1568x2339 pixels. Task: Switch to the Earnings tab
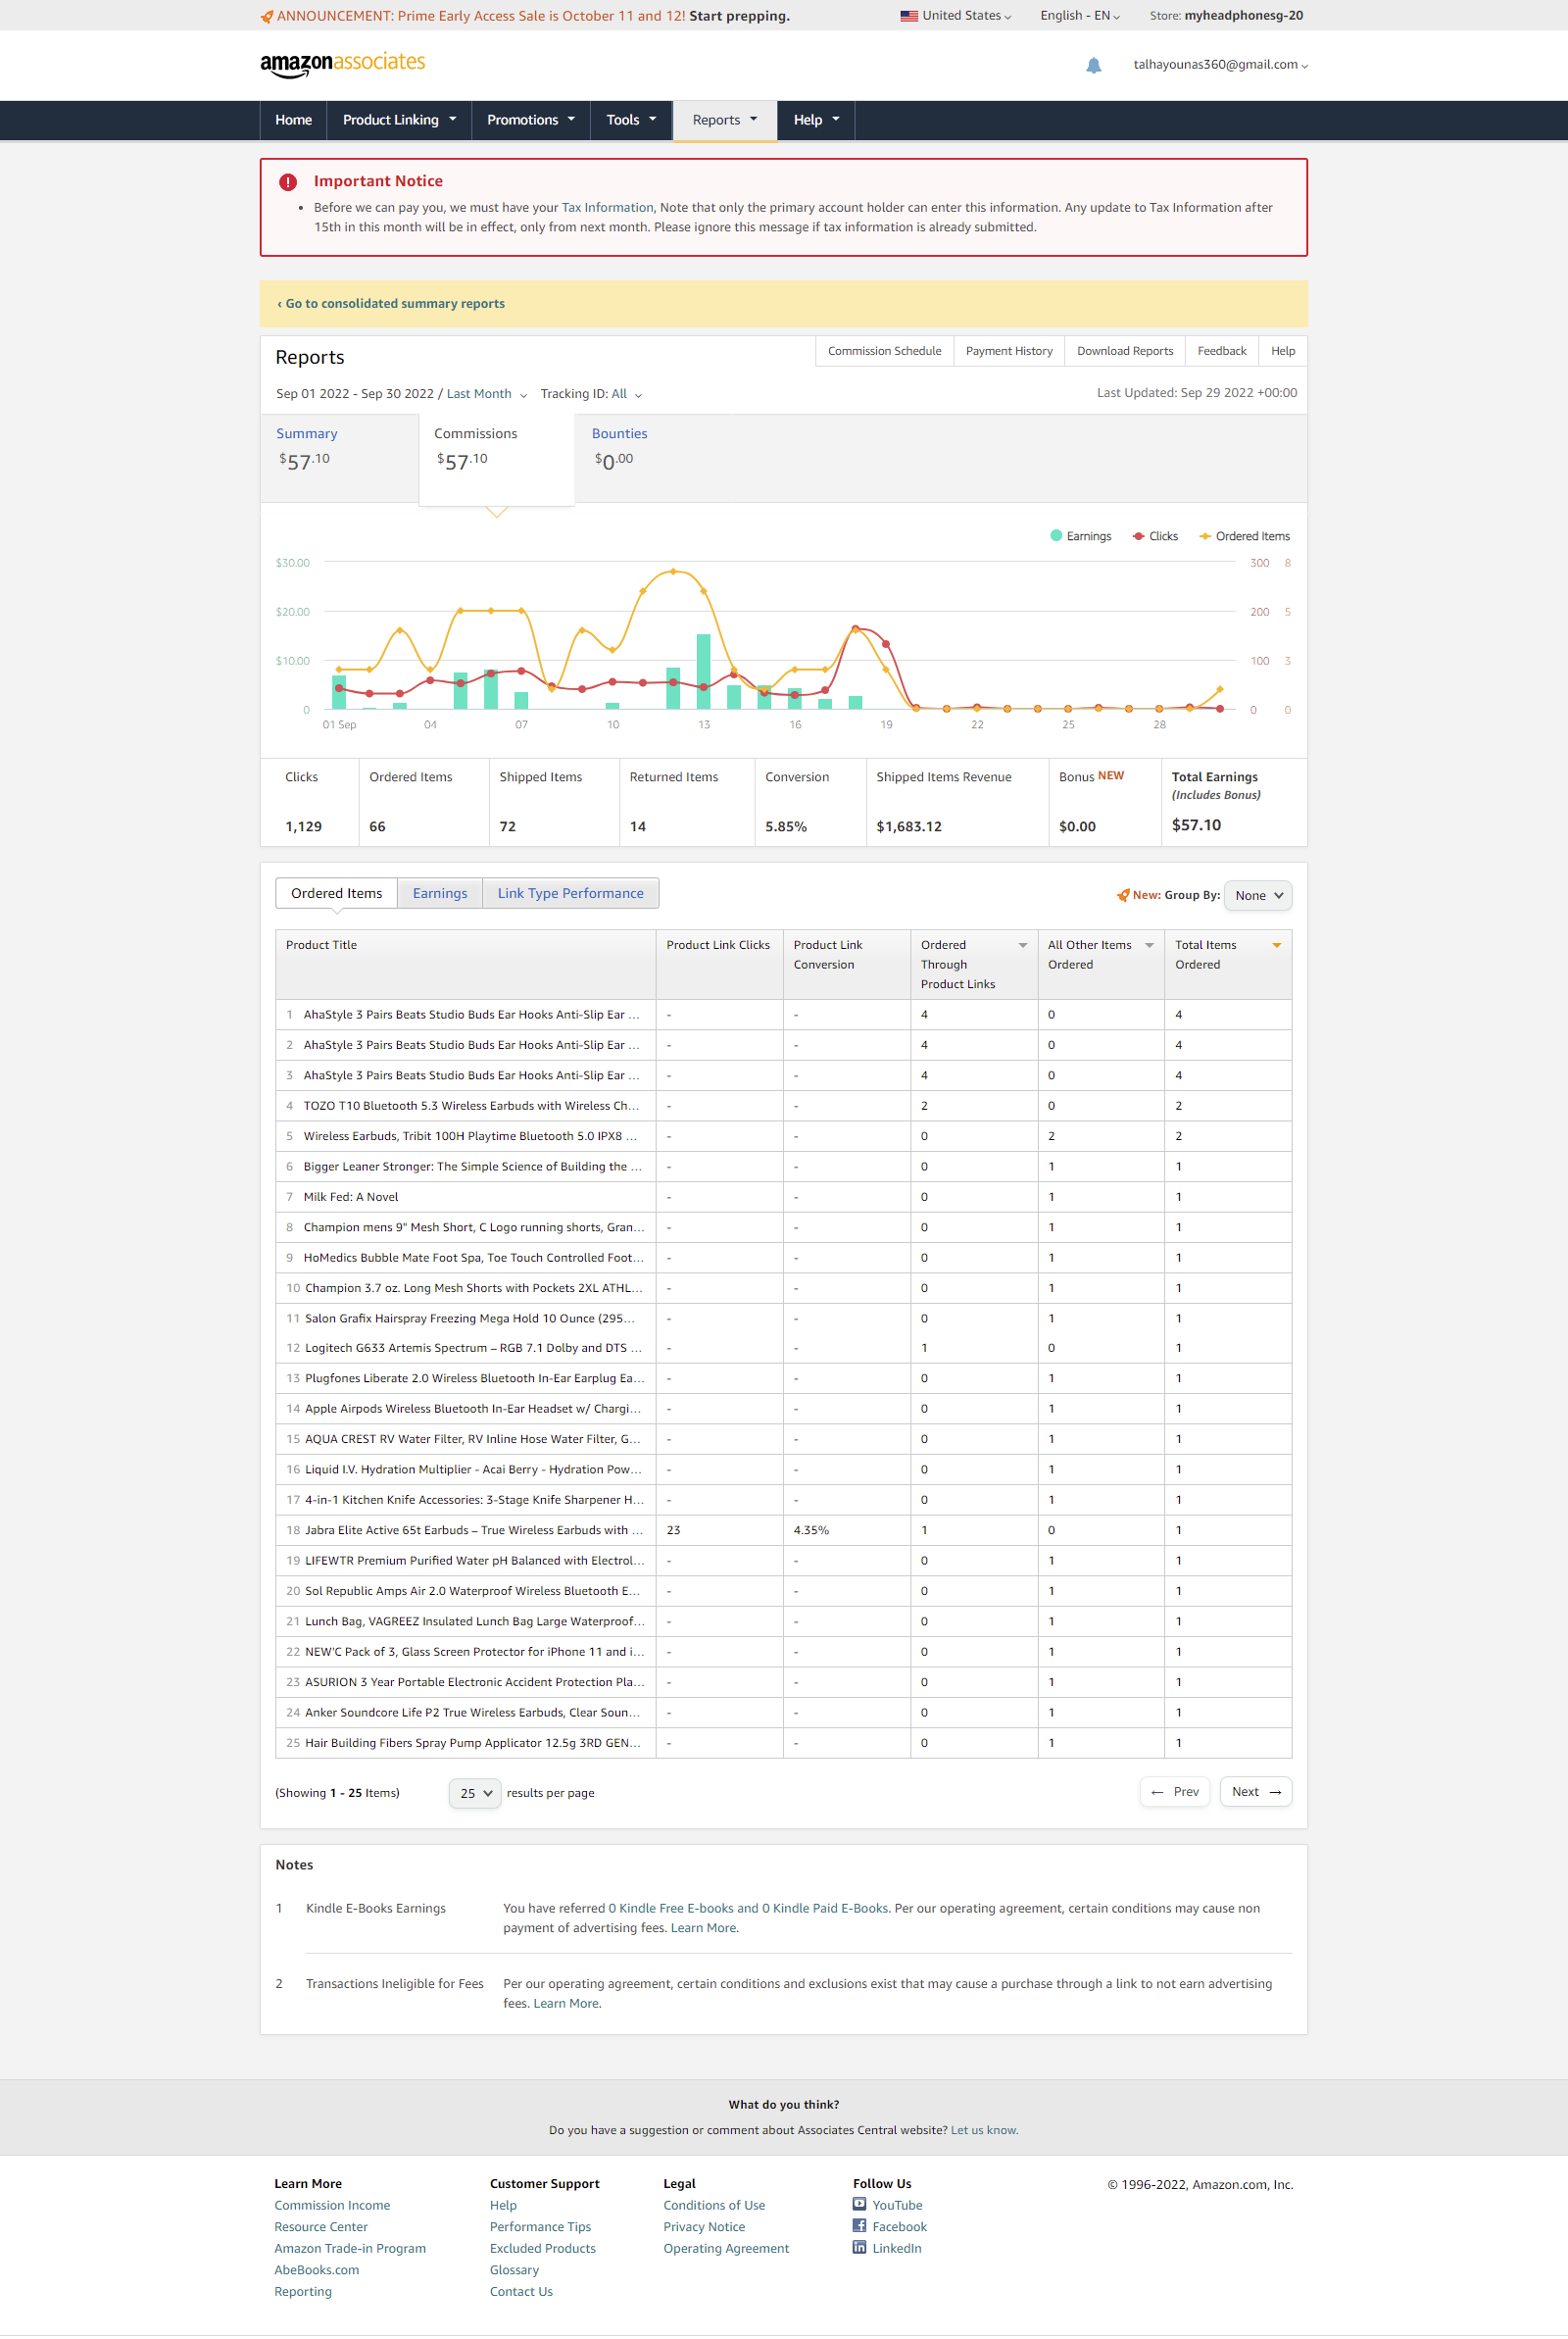click(440, 893)
